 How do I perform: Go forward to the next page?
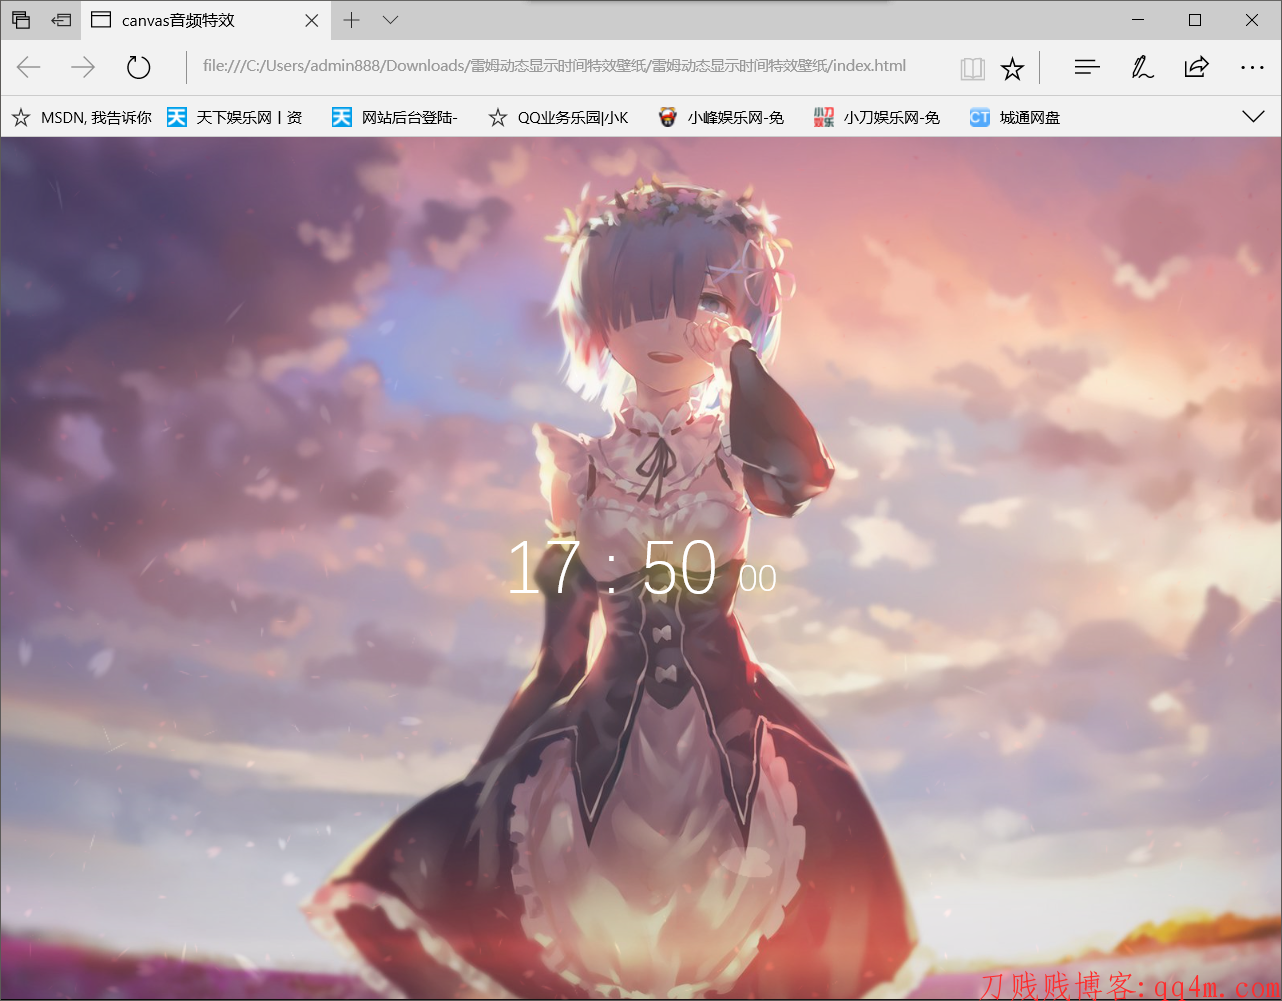83,67
